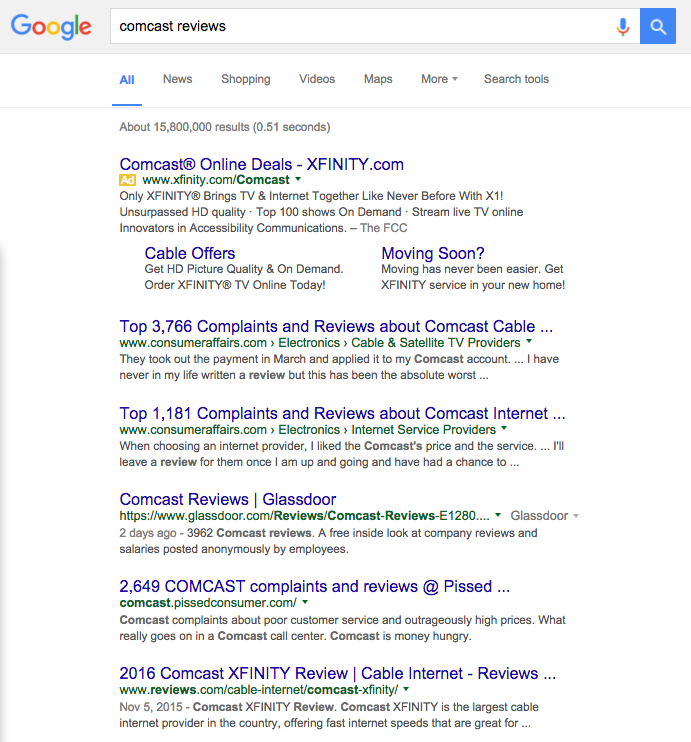Open Top 1,181 Complaints Comcast Internet result

pyautogui.click(x=342, y=414)
